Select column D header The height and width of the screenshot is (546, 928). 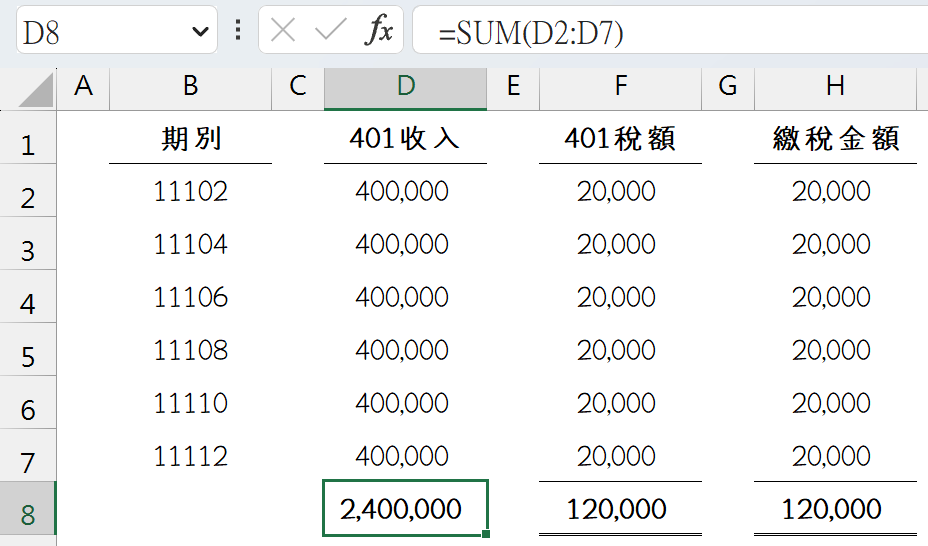405,87
